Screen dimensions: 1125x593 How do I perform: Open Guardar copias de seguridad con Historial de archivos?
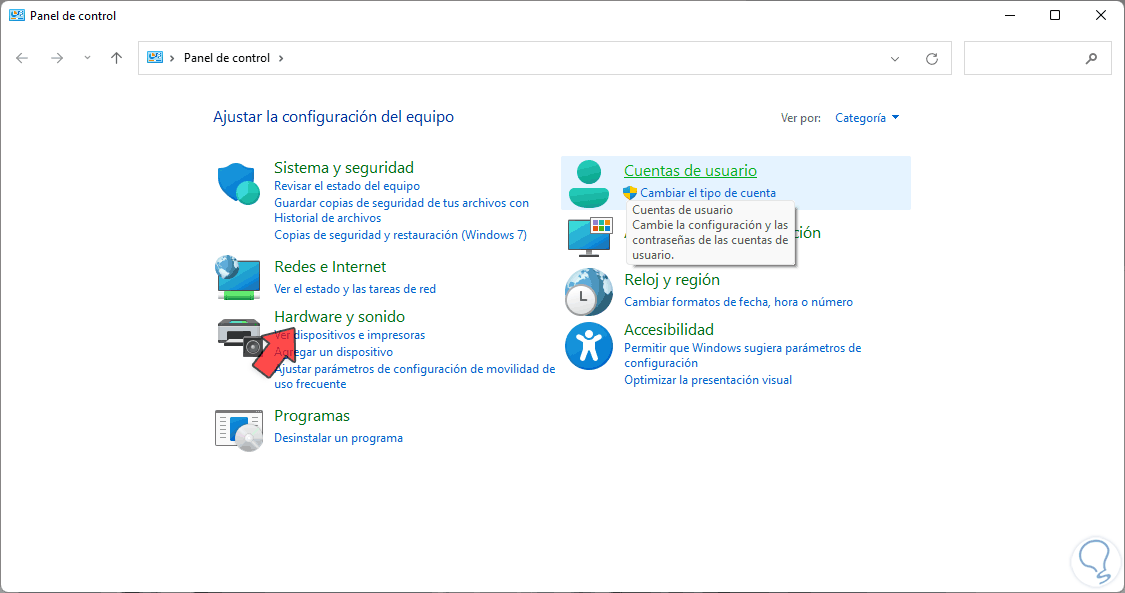[401, 210]
